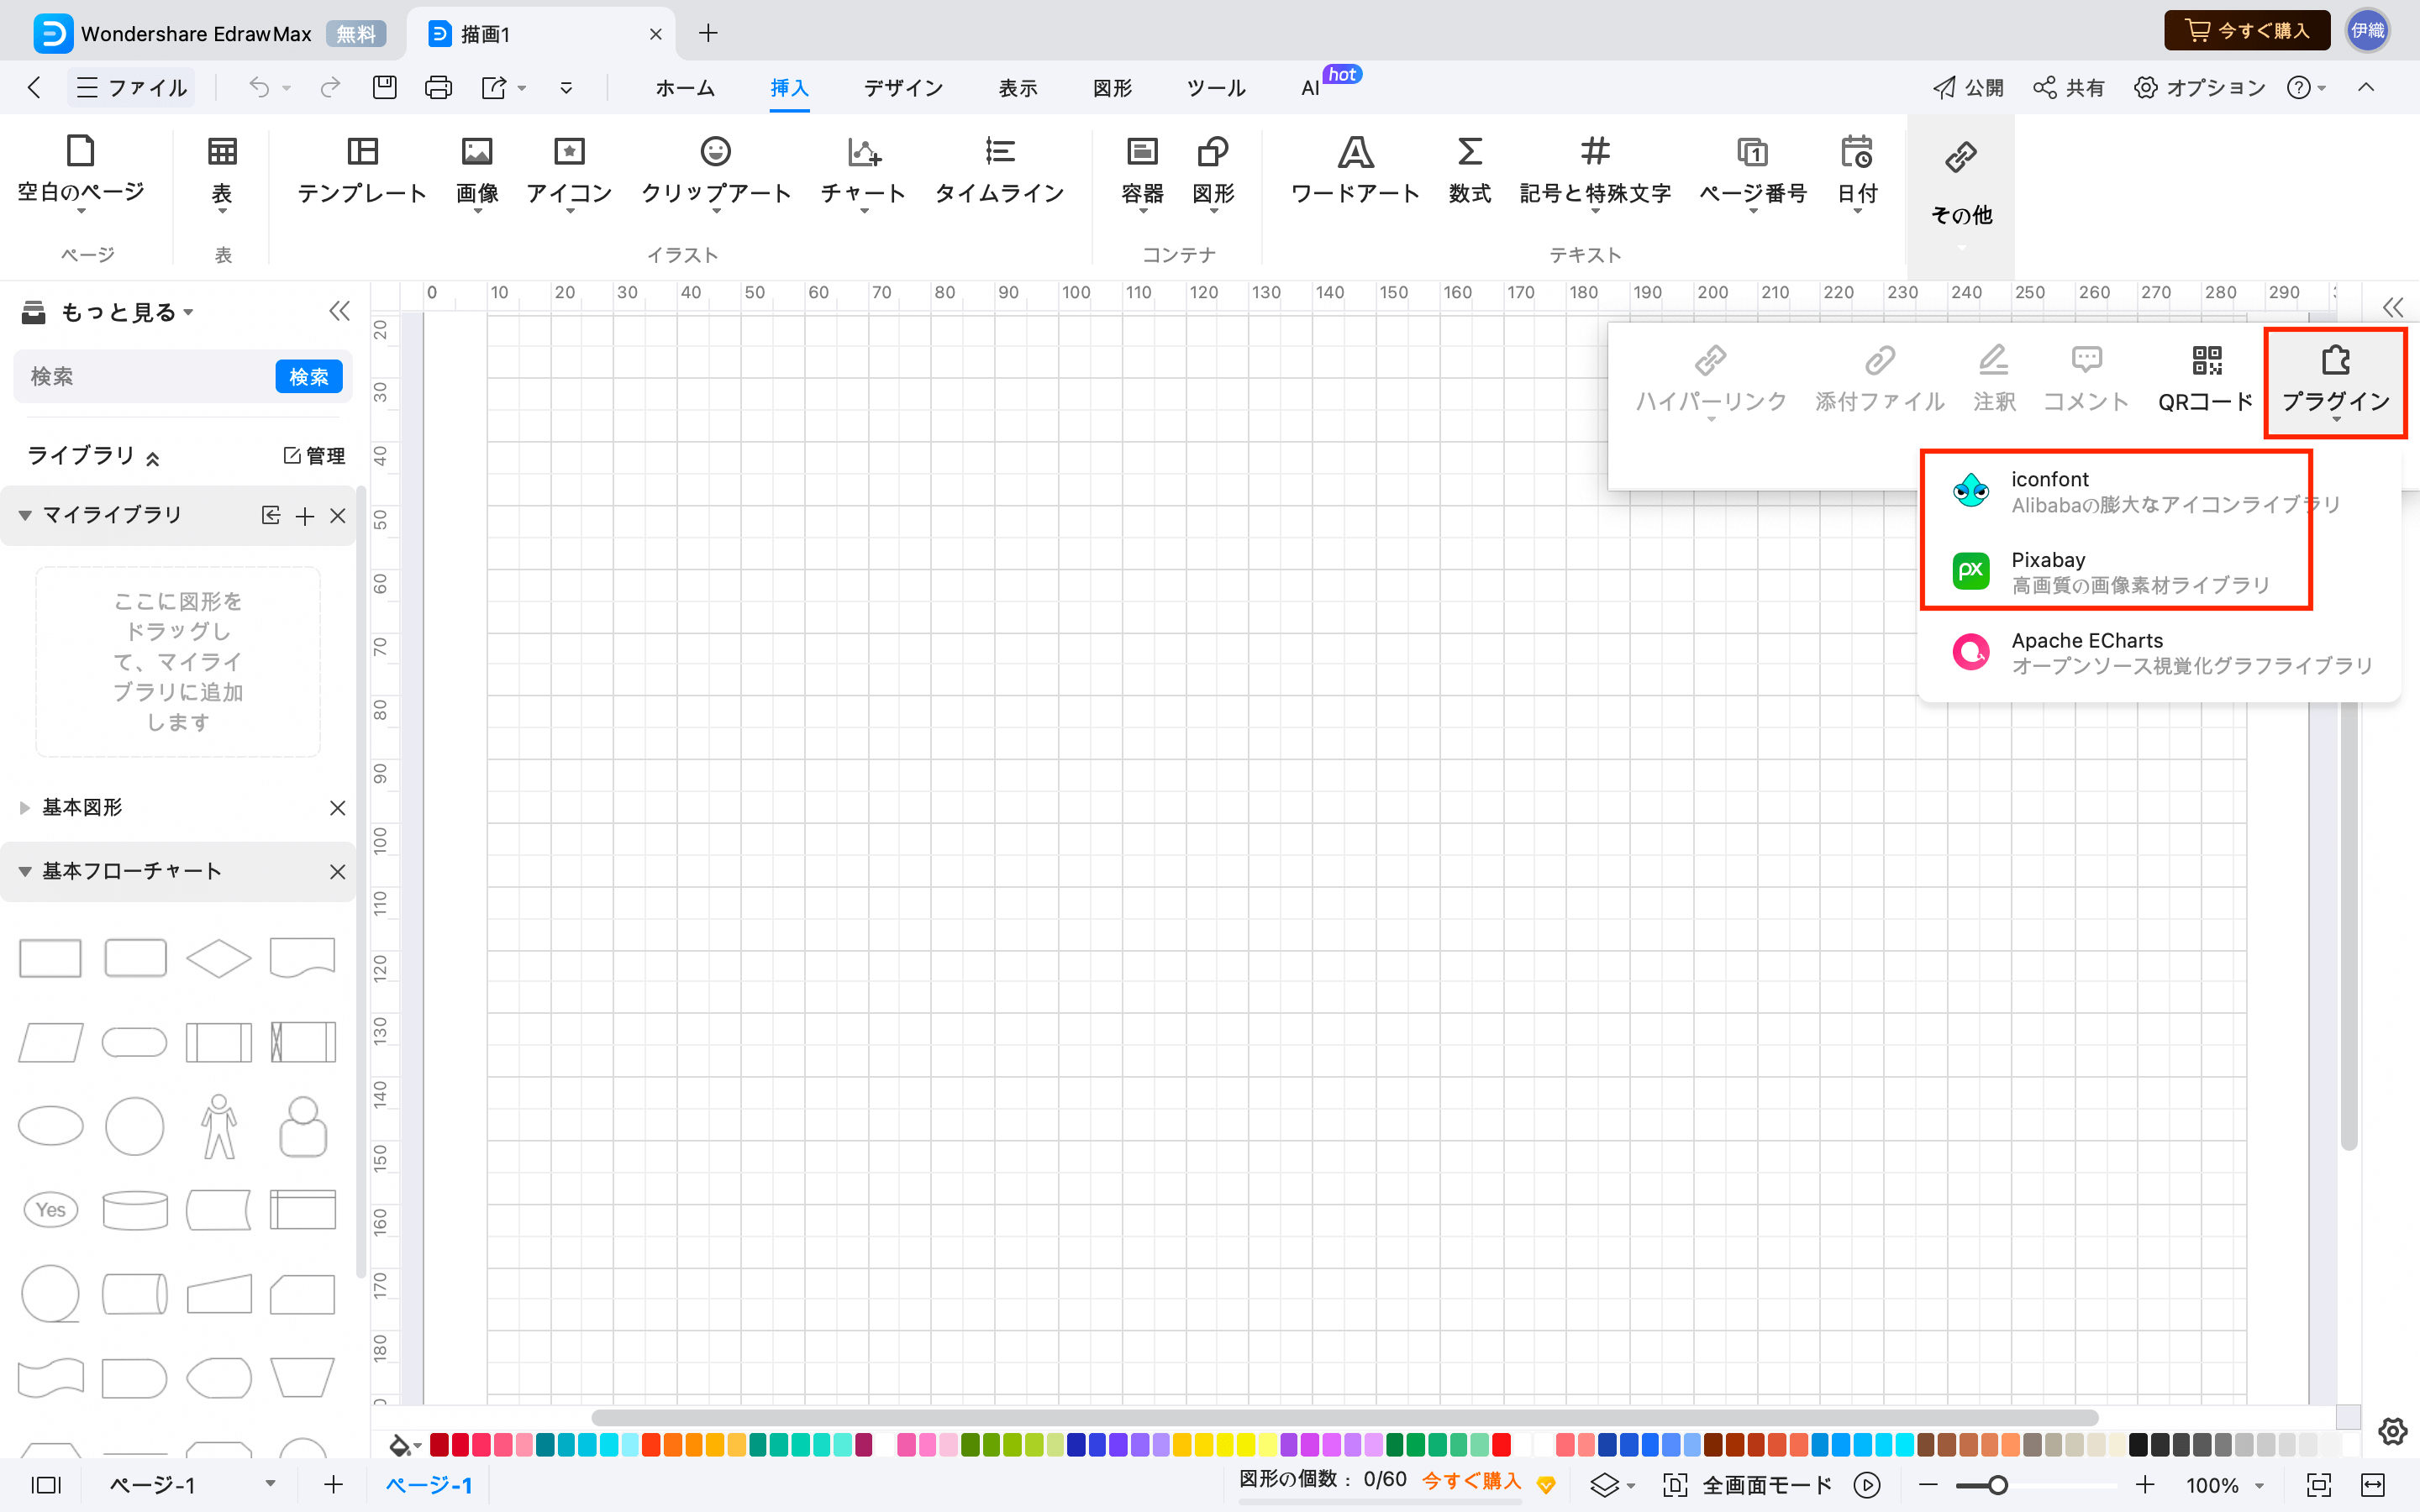2420x1512 pixels.
Task: Open the quick access customize dropdown arrow
Action: click(566, 88)
